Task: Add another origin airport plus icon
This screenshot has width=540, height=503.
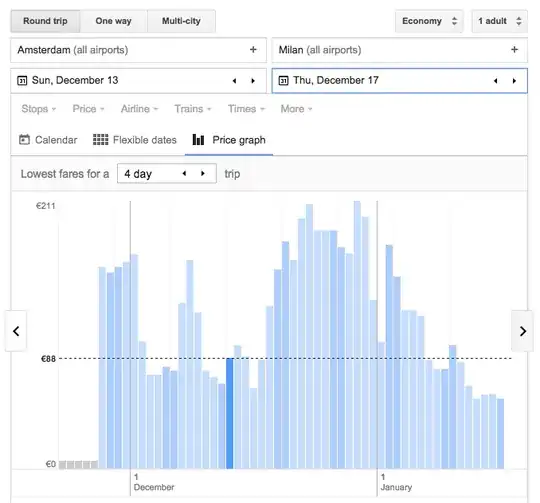Action: coord(253,50)
